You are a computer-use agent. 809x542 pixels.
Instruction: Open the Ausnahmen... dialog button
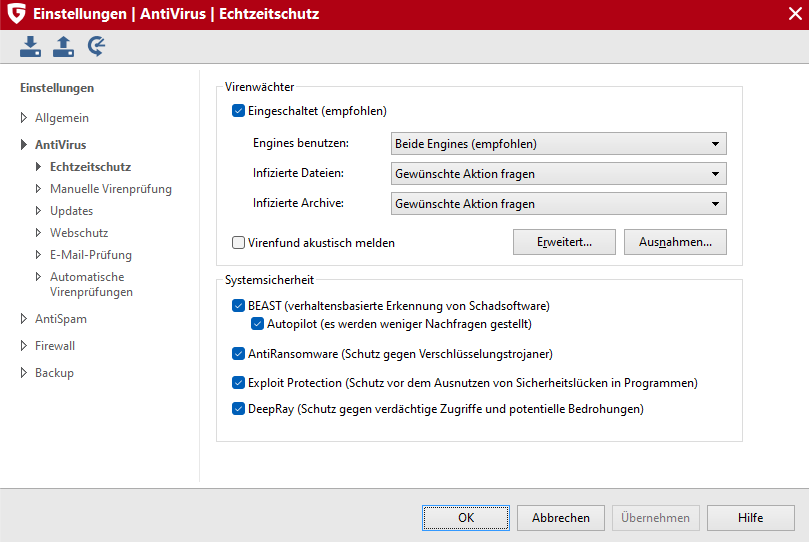click(x=675, y=242)
